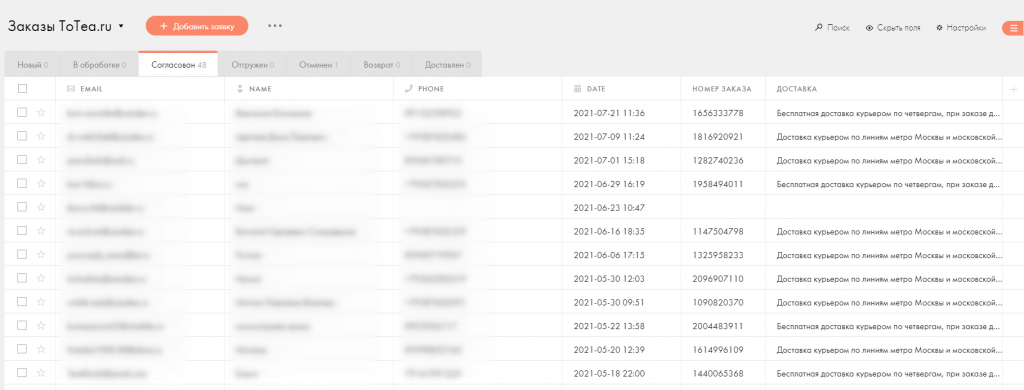Star the order dated 2021-07-21 11:36
The image size is (1024, 390).
pos(41,112)
